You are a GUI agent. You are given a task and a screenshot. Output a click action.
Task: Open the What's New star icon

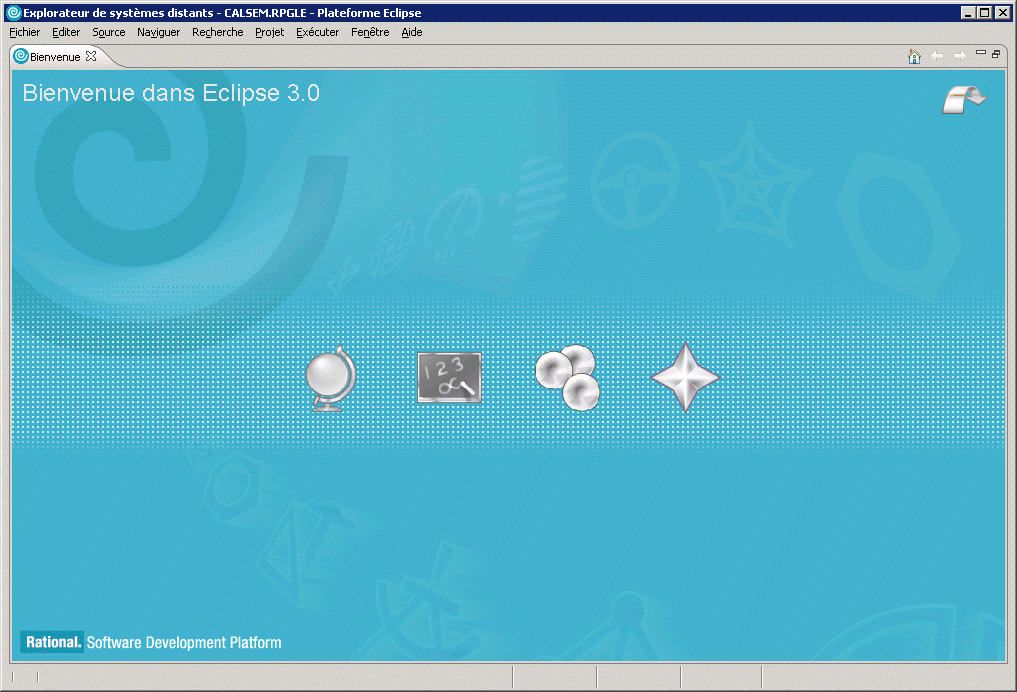coord(685,377)
